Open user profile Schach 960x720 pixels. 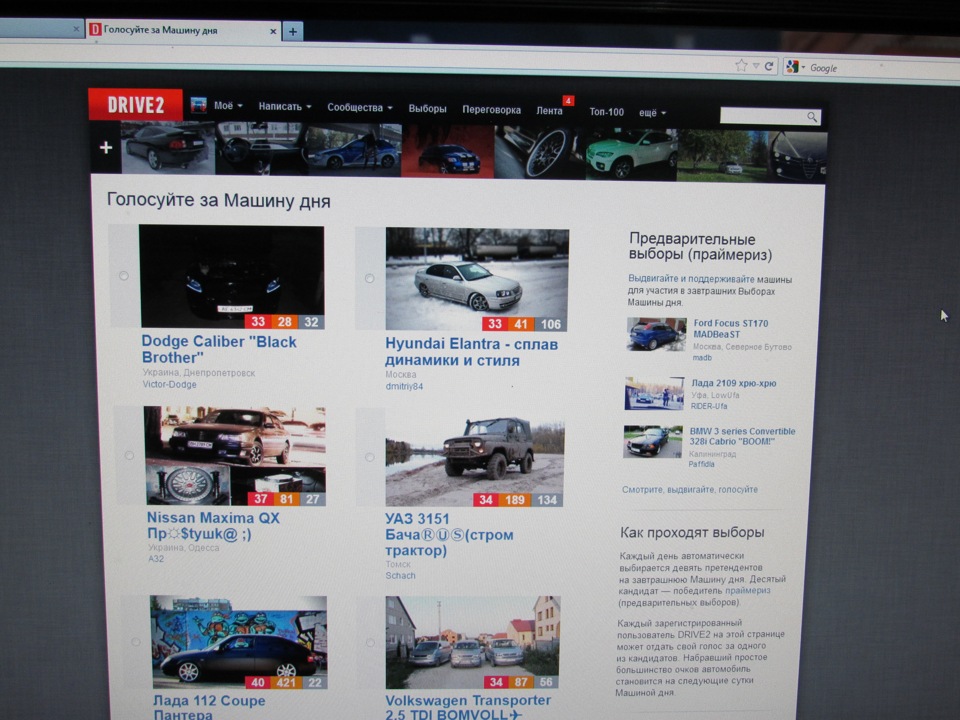pyautogui.click(x=400, y=576)
